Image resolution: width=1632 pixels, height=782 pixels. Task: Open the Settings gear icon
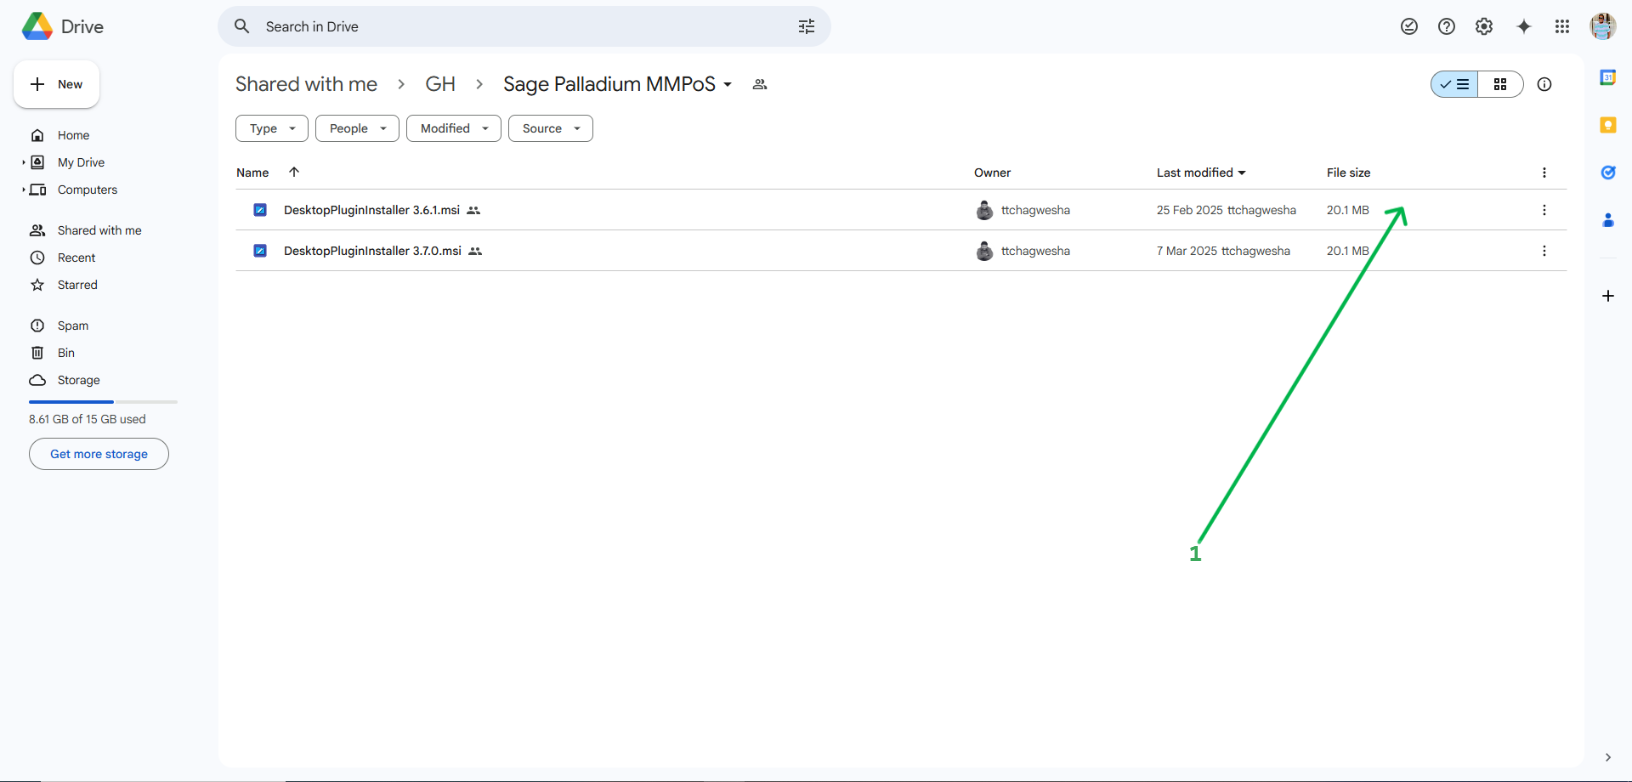[1484, 27]
